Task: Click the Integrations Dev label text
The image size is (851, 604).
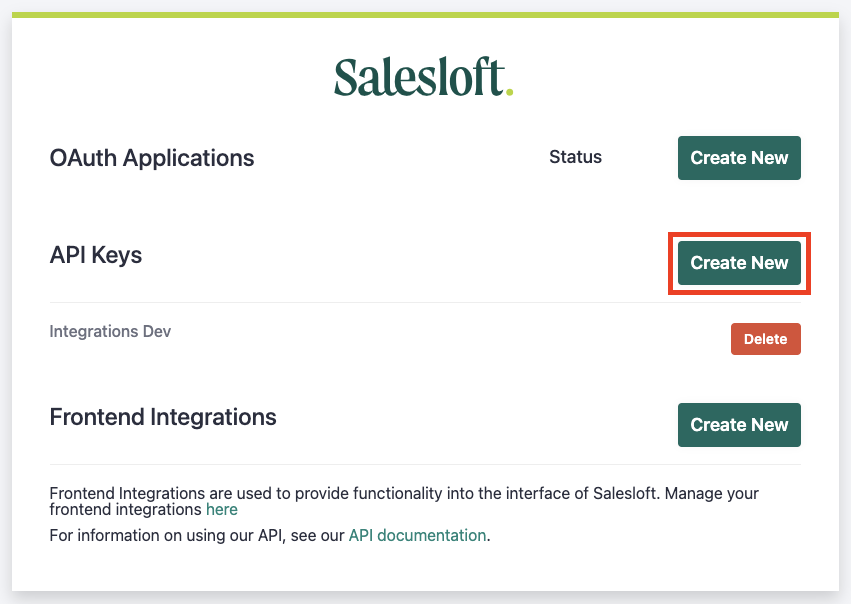Action: click(110, 331)
